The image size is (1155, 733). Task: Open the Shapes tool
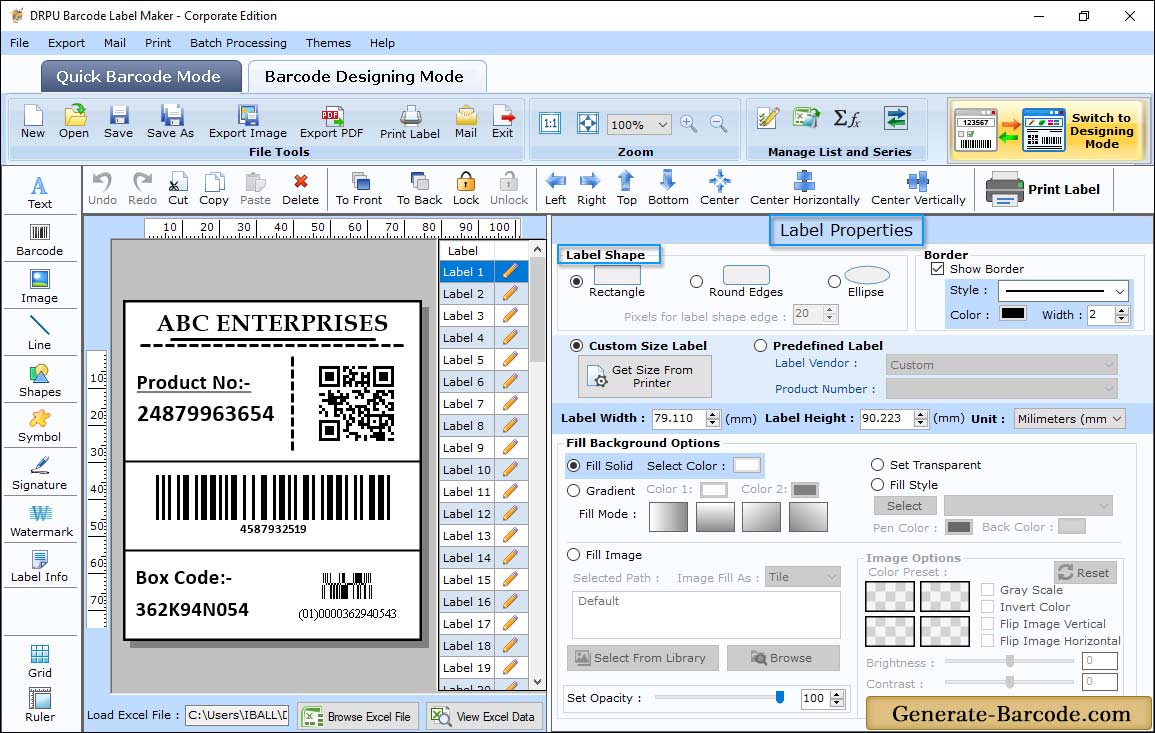[39, 381]
